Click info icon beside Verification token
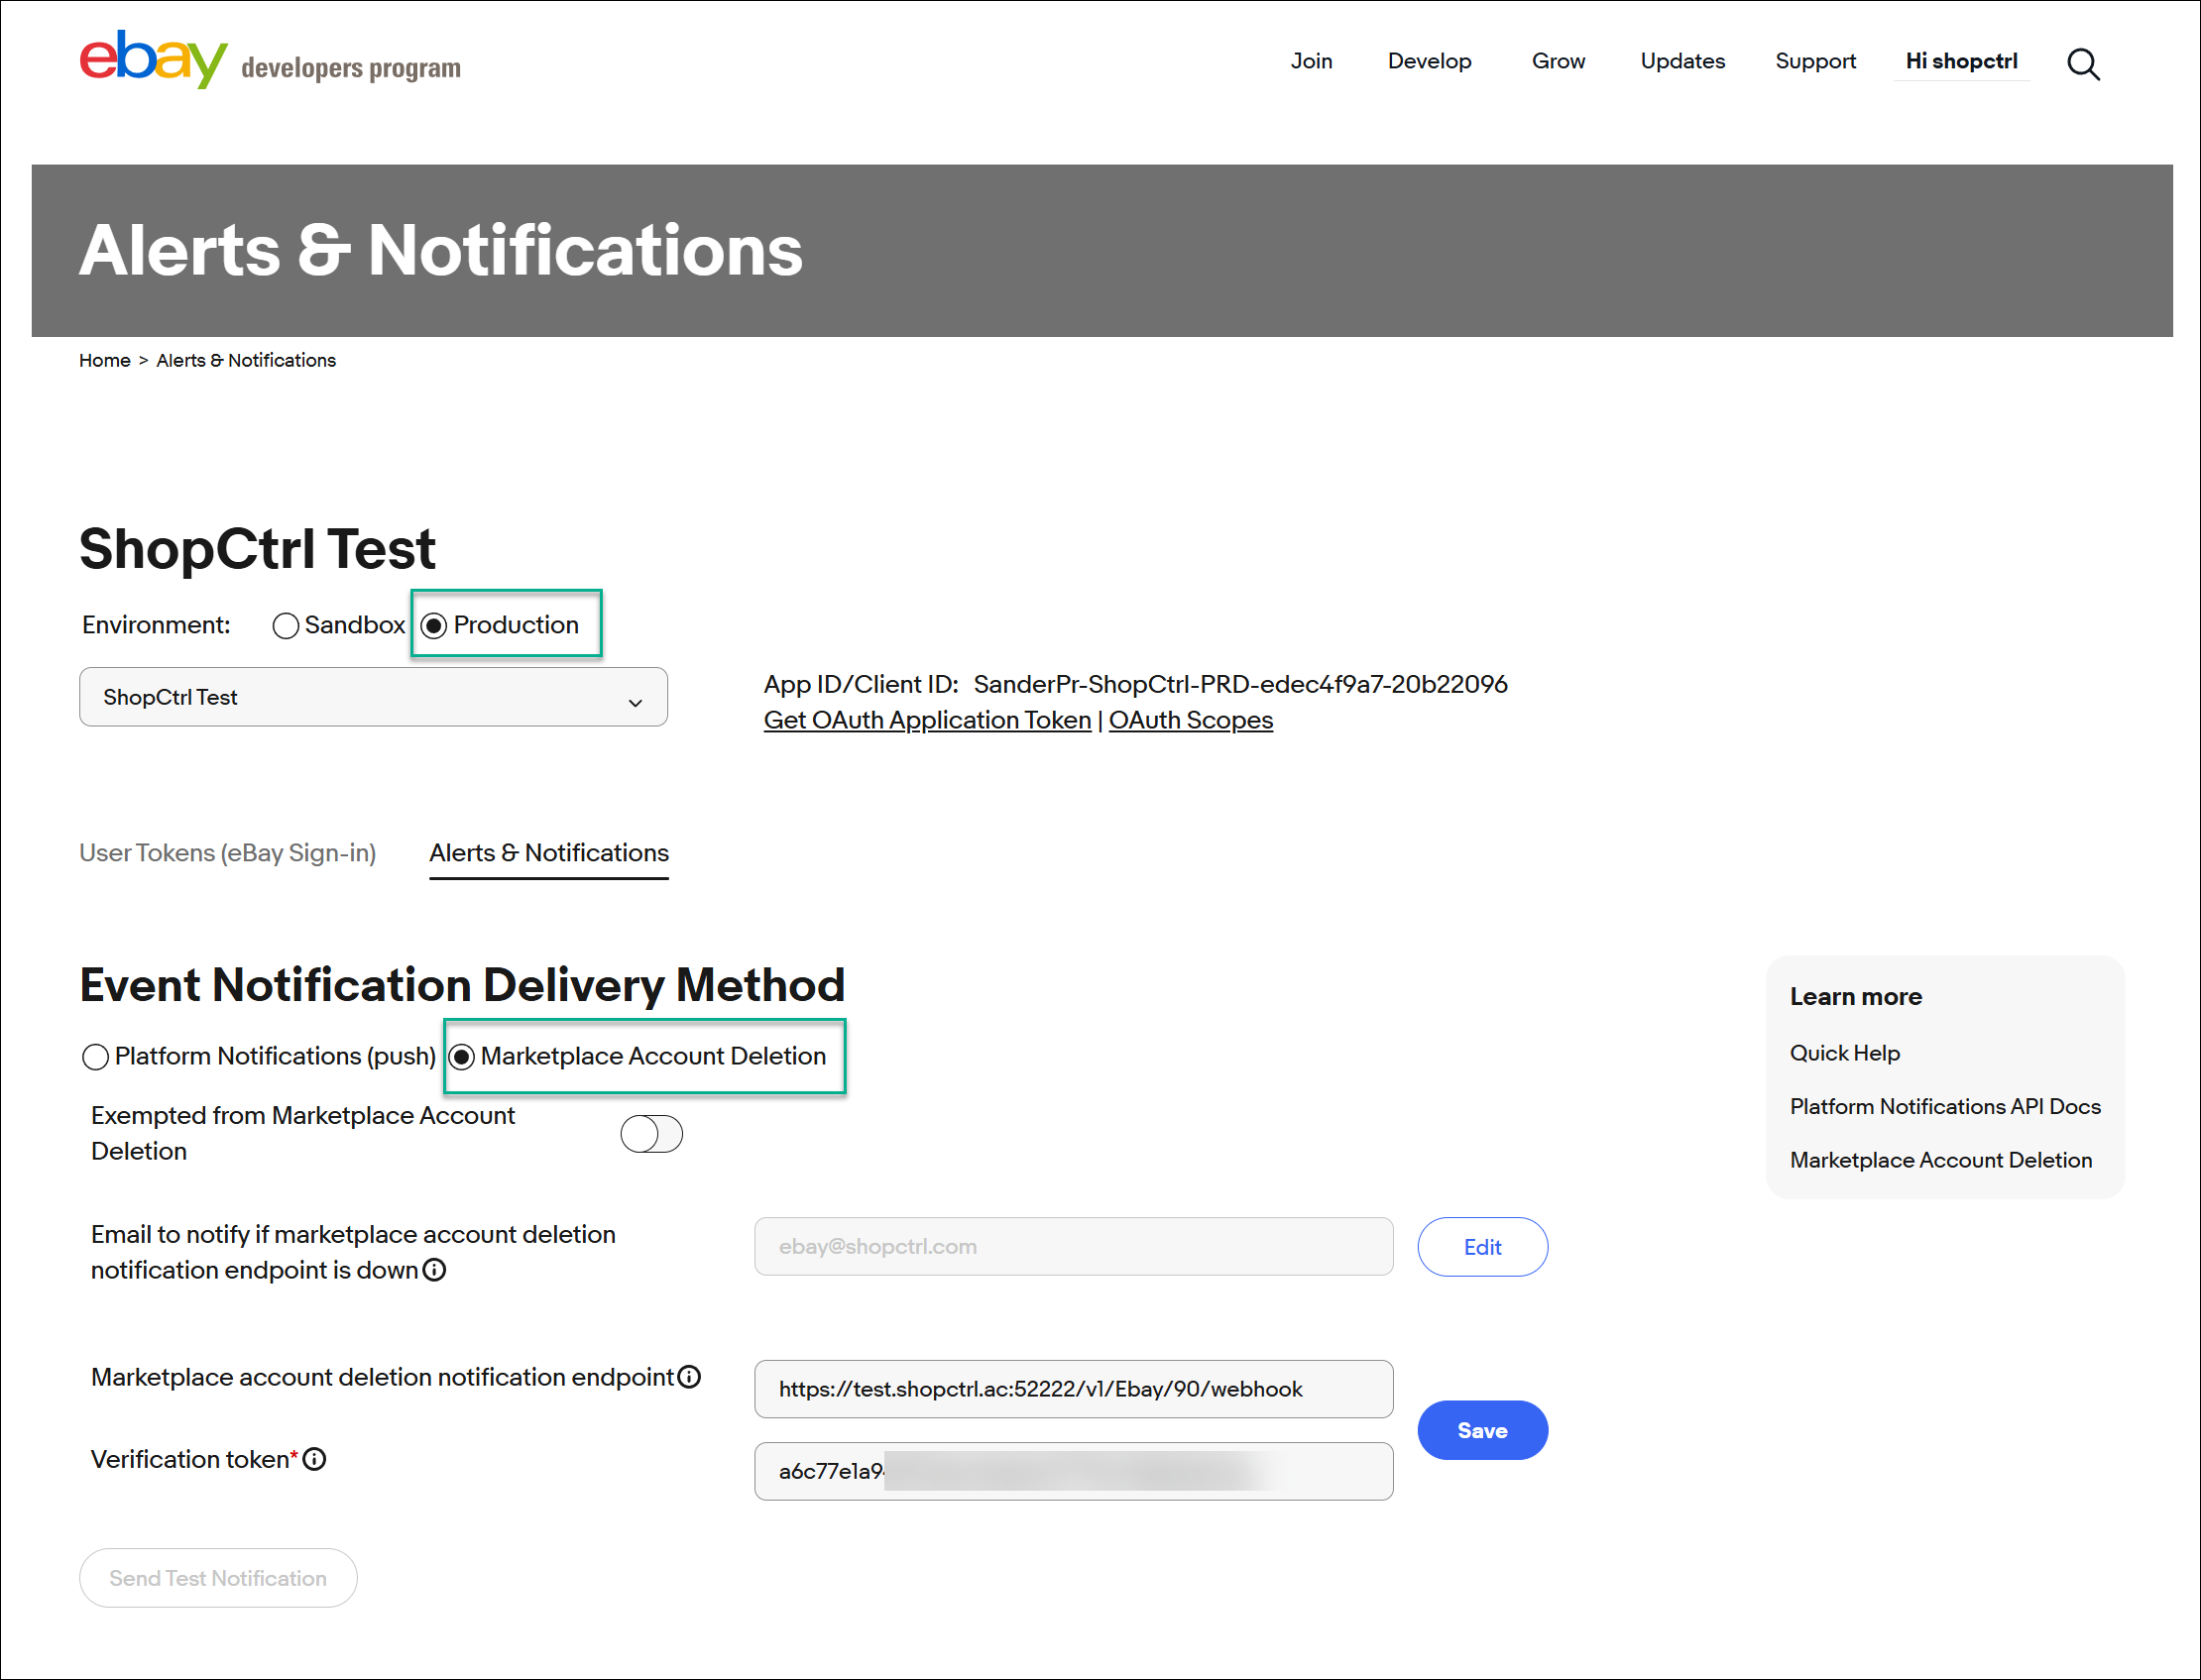This screenshot has width=2201, height=1680. point(314,1459)
